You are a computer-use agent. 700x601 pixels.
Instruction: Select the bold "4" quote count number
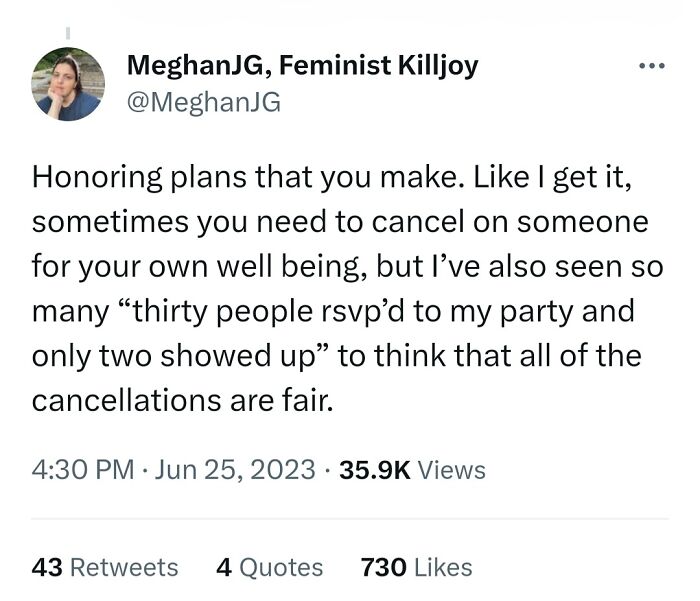click(222, 568)
